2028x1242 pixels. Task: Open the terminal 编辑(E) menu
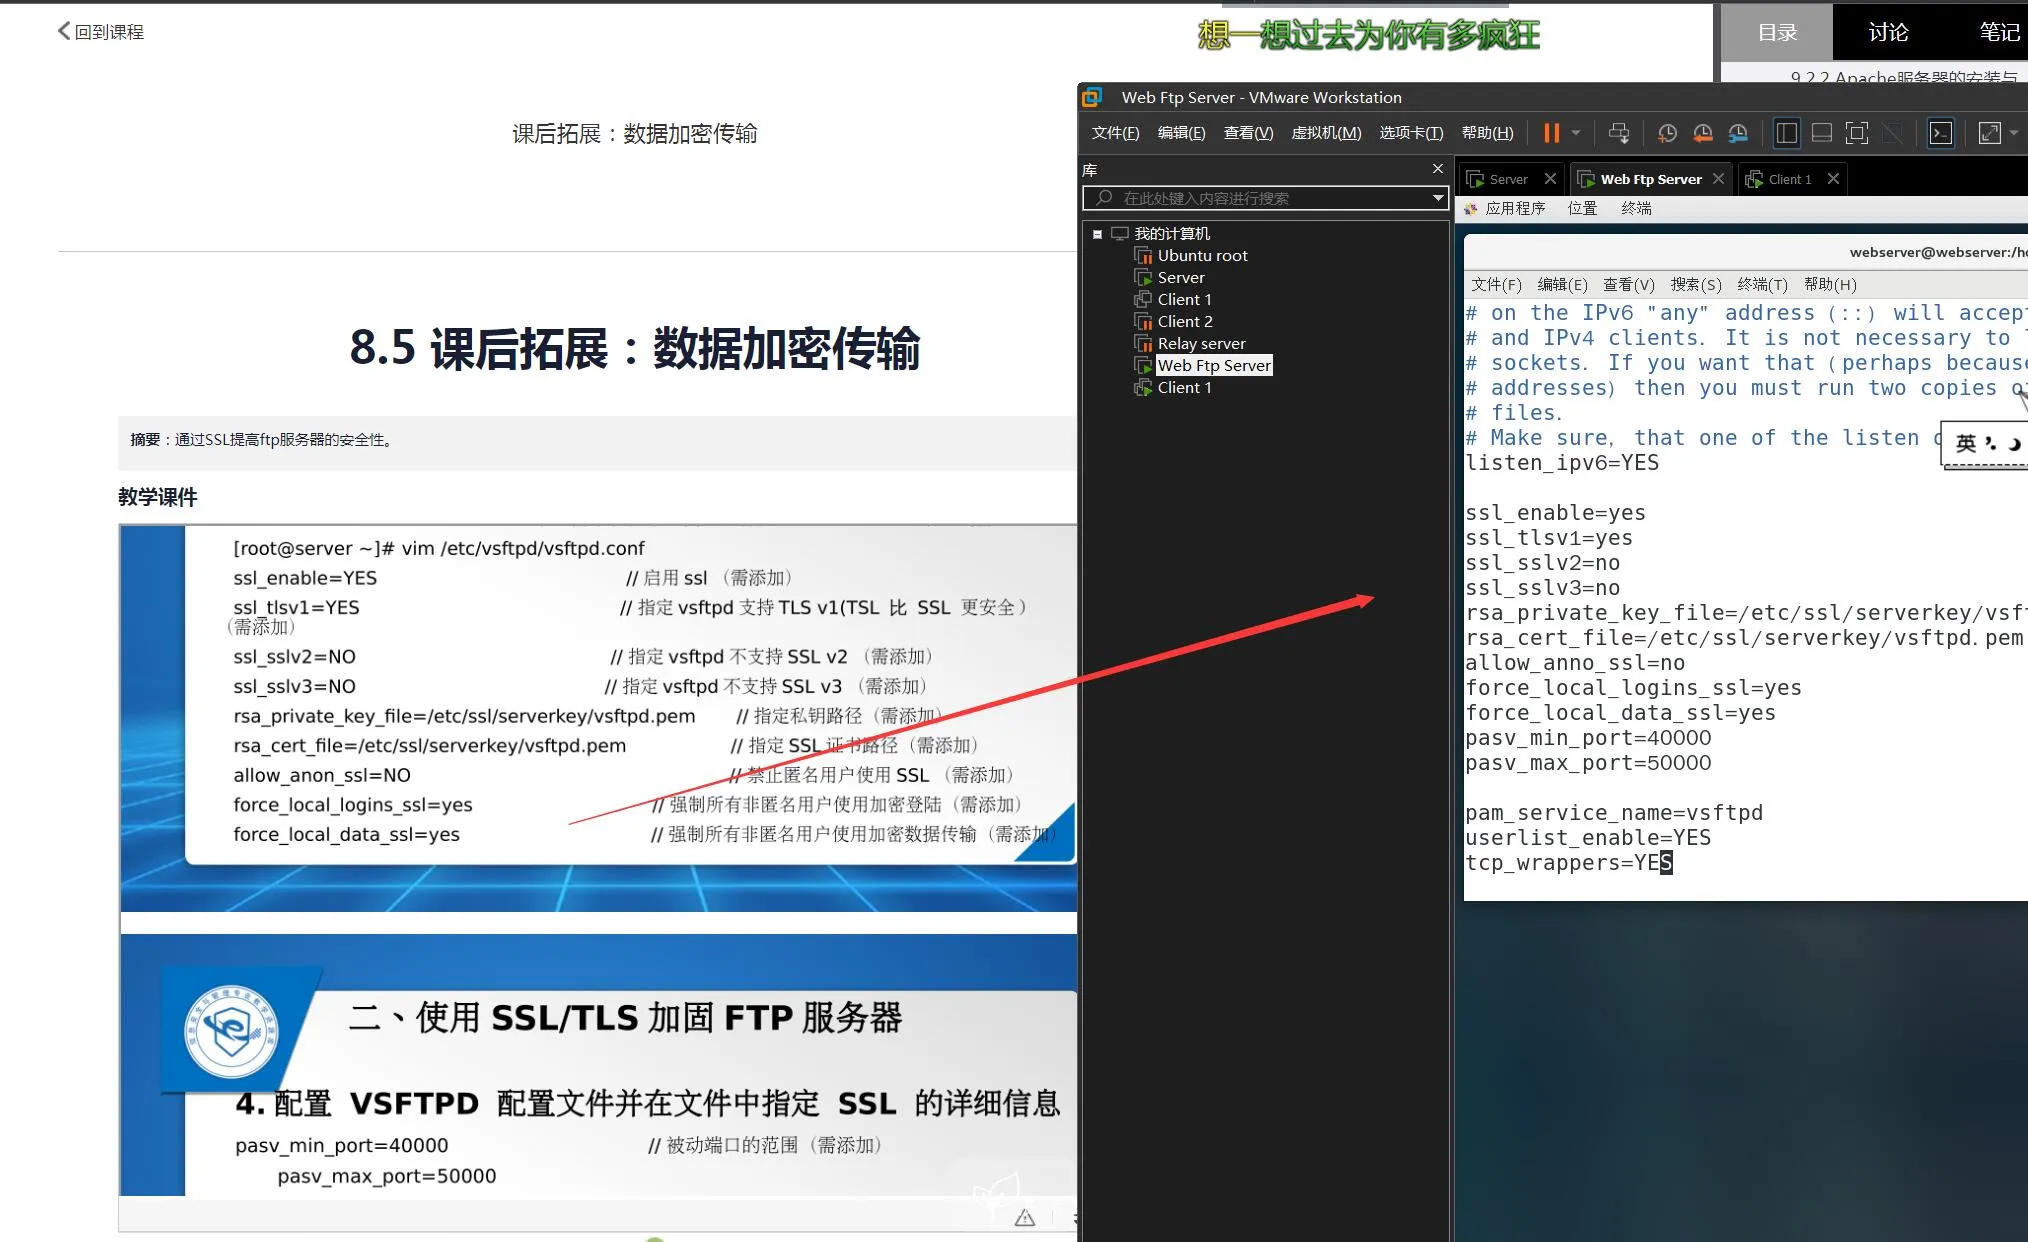(x=1562, y=285)
